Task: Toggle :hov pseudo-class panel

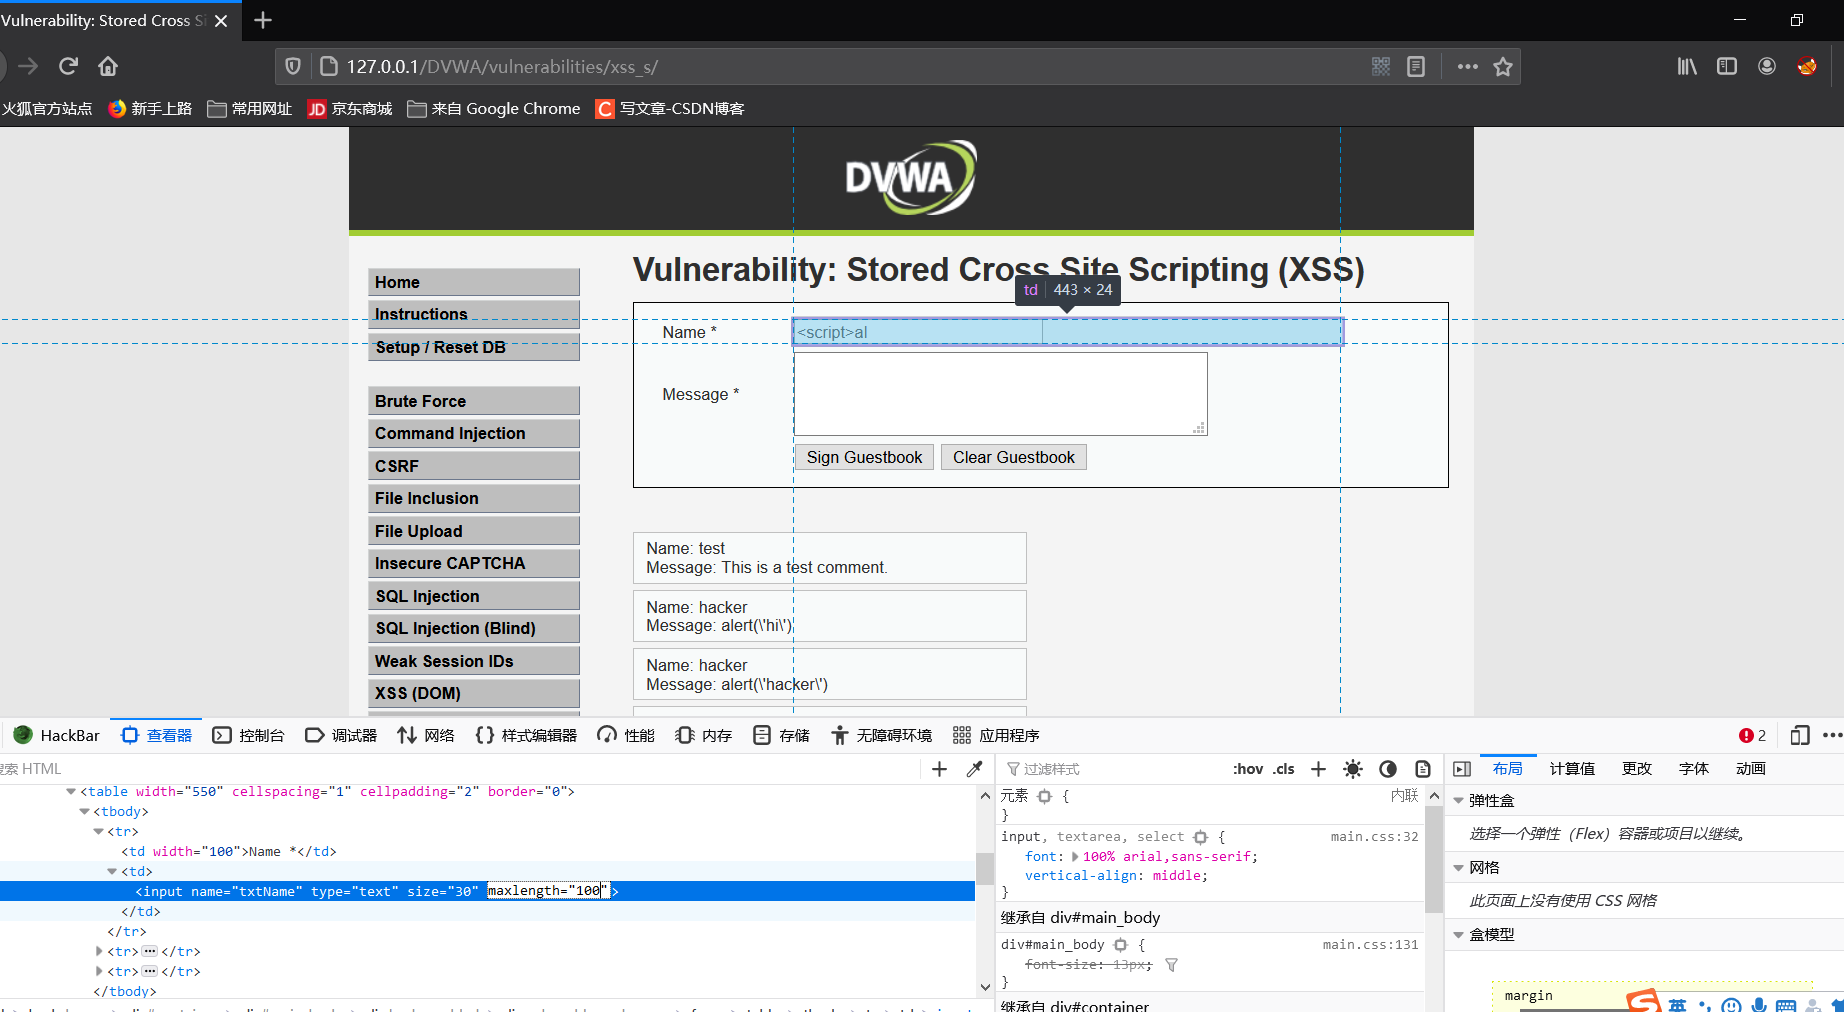Action: (1248, 769)
